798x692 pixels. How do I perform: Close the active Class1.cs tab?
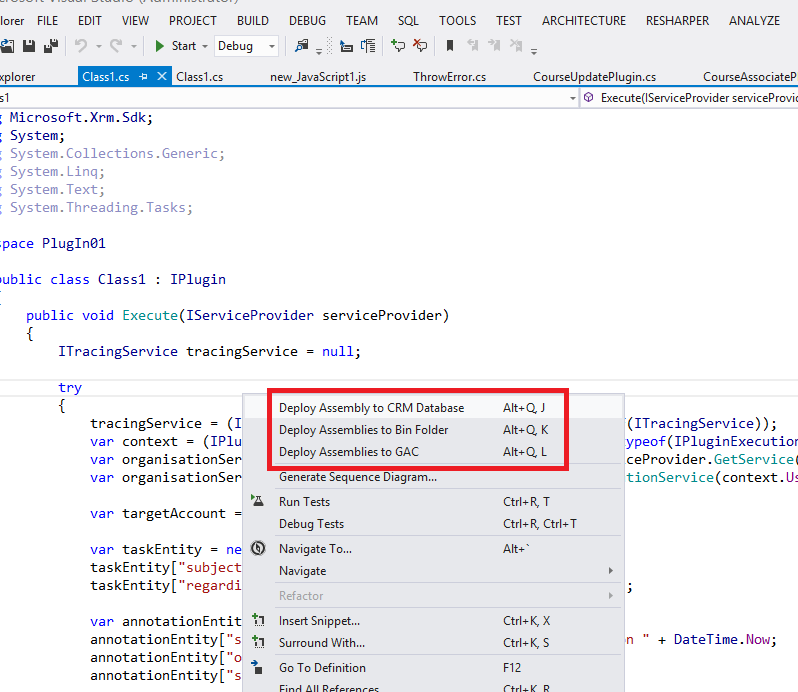160,77
